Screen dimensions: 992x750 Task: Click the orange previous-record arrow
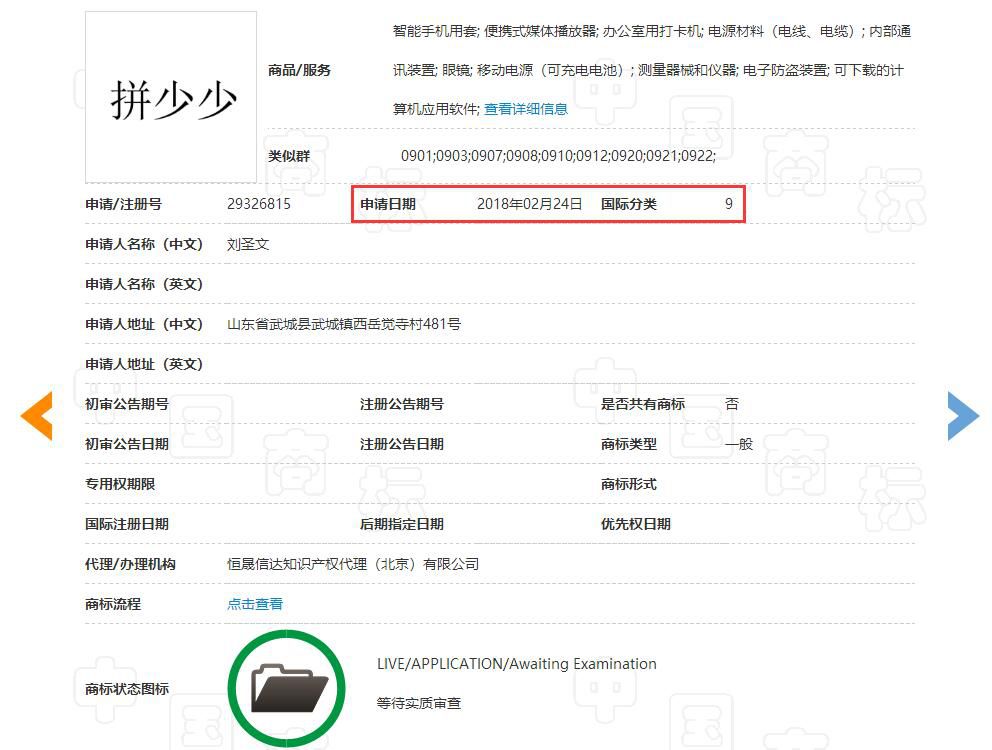(37, 416)
